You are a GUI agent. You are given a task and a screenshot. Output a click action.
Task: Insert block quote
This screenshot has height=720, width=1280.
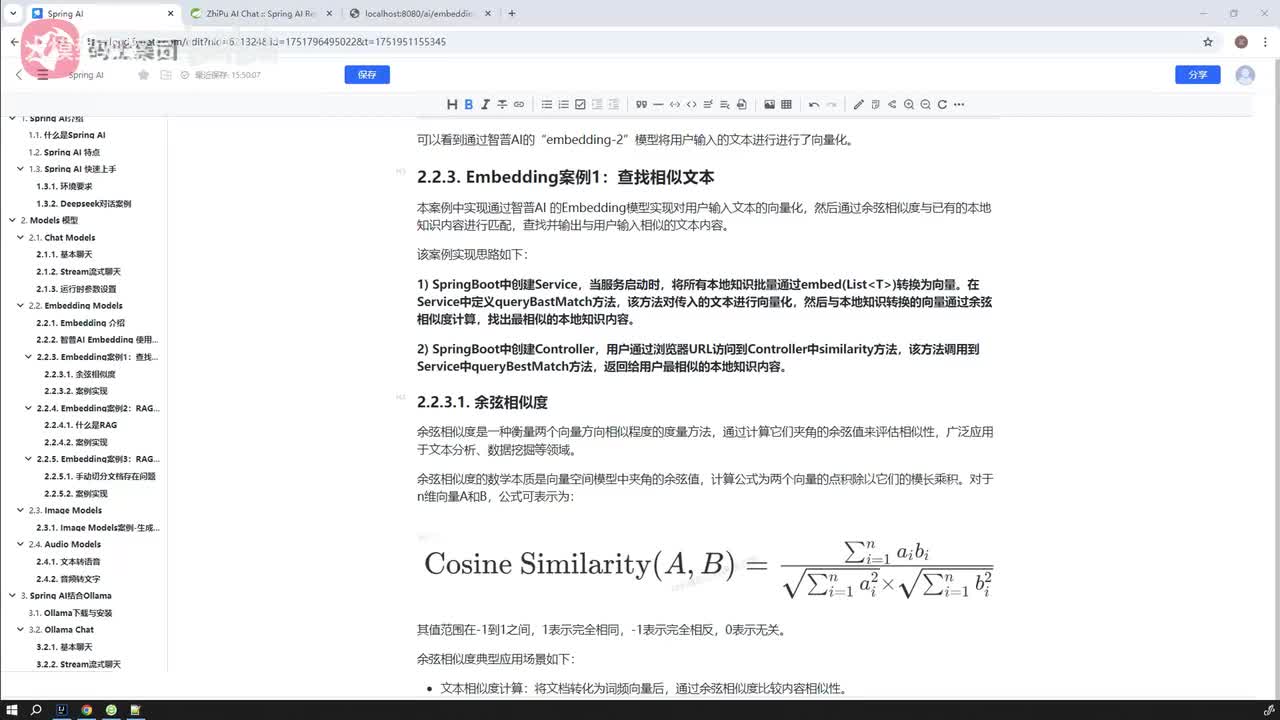click(641, 104)
